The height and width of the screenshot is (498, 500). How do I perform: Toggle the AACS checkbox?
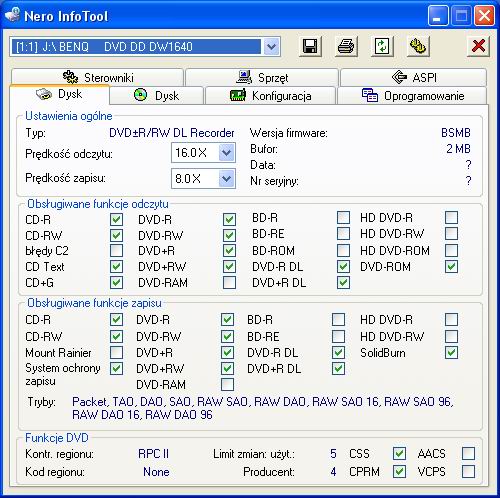tap(468, 453)
